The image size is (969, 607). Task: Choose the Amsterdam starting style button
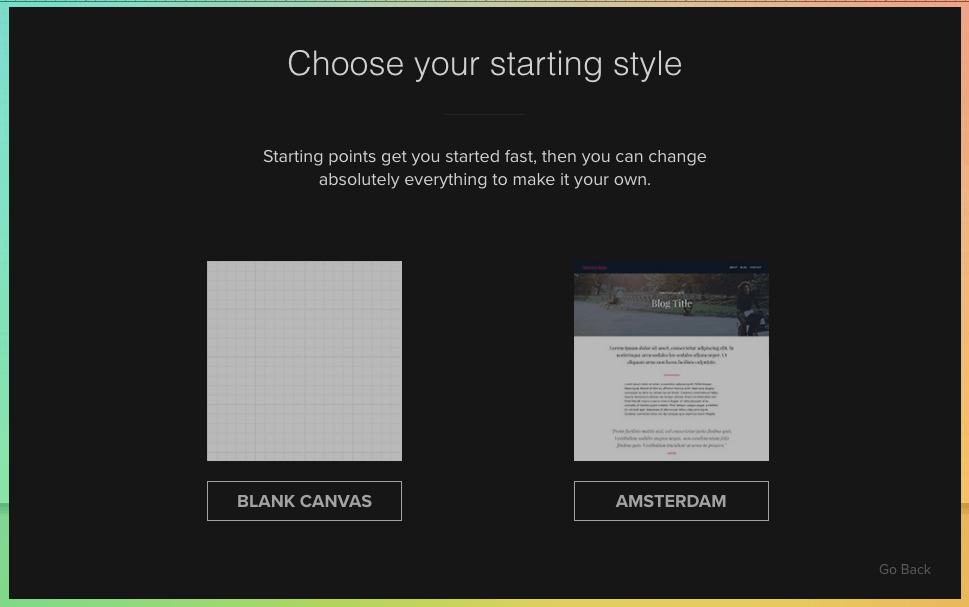pos(671,501)
